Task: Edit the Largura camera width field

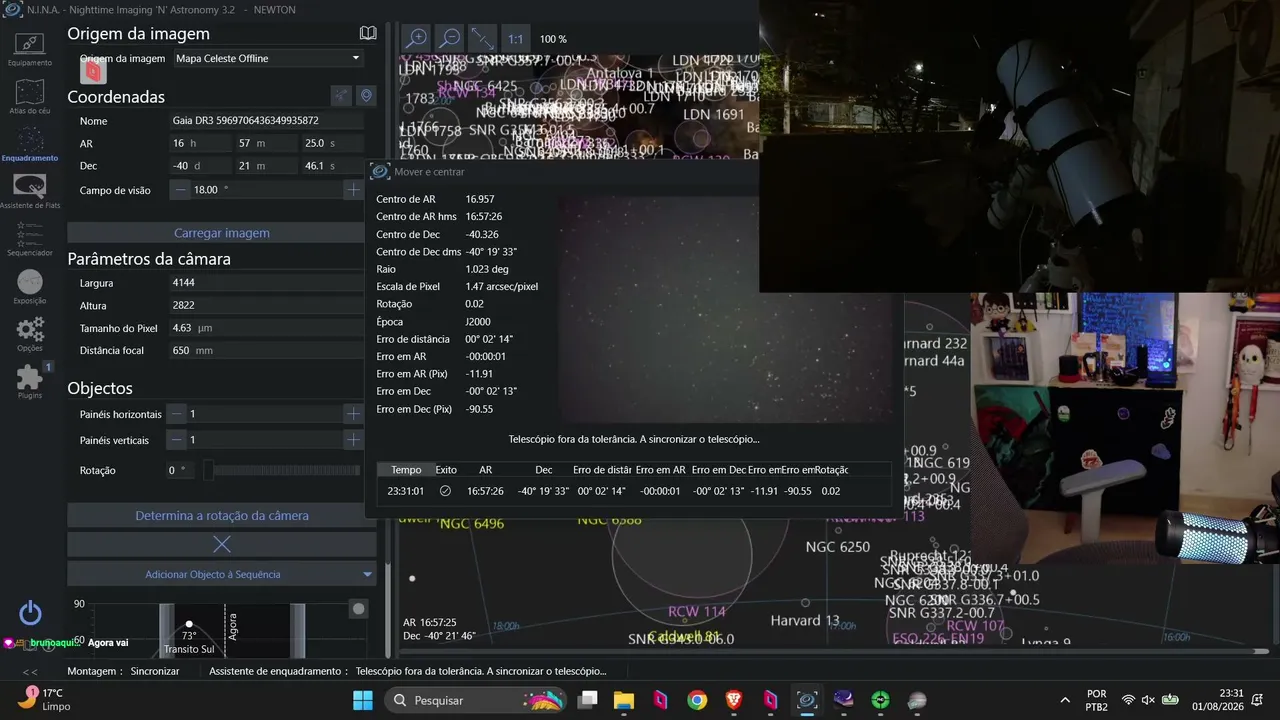Action: 266,283
